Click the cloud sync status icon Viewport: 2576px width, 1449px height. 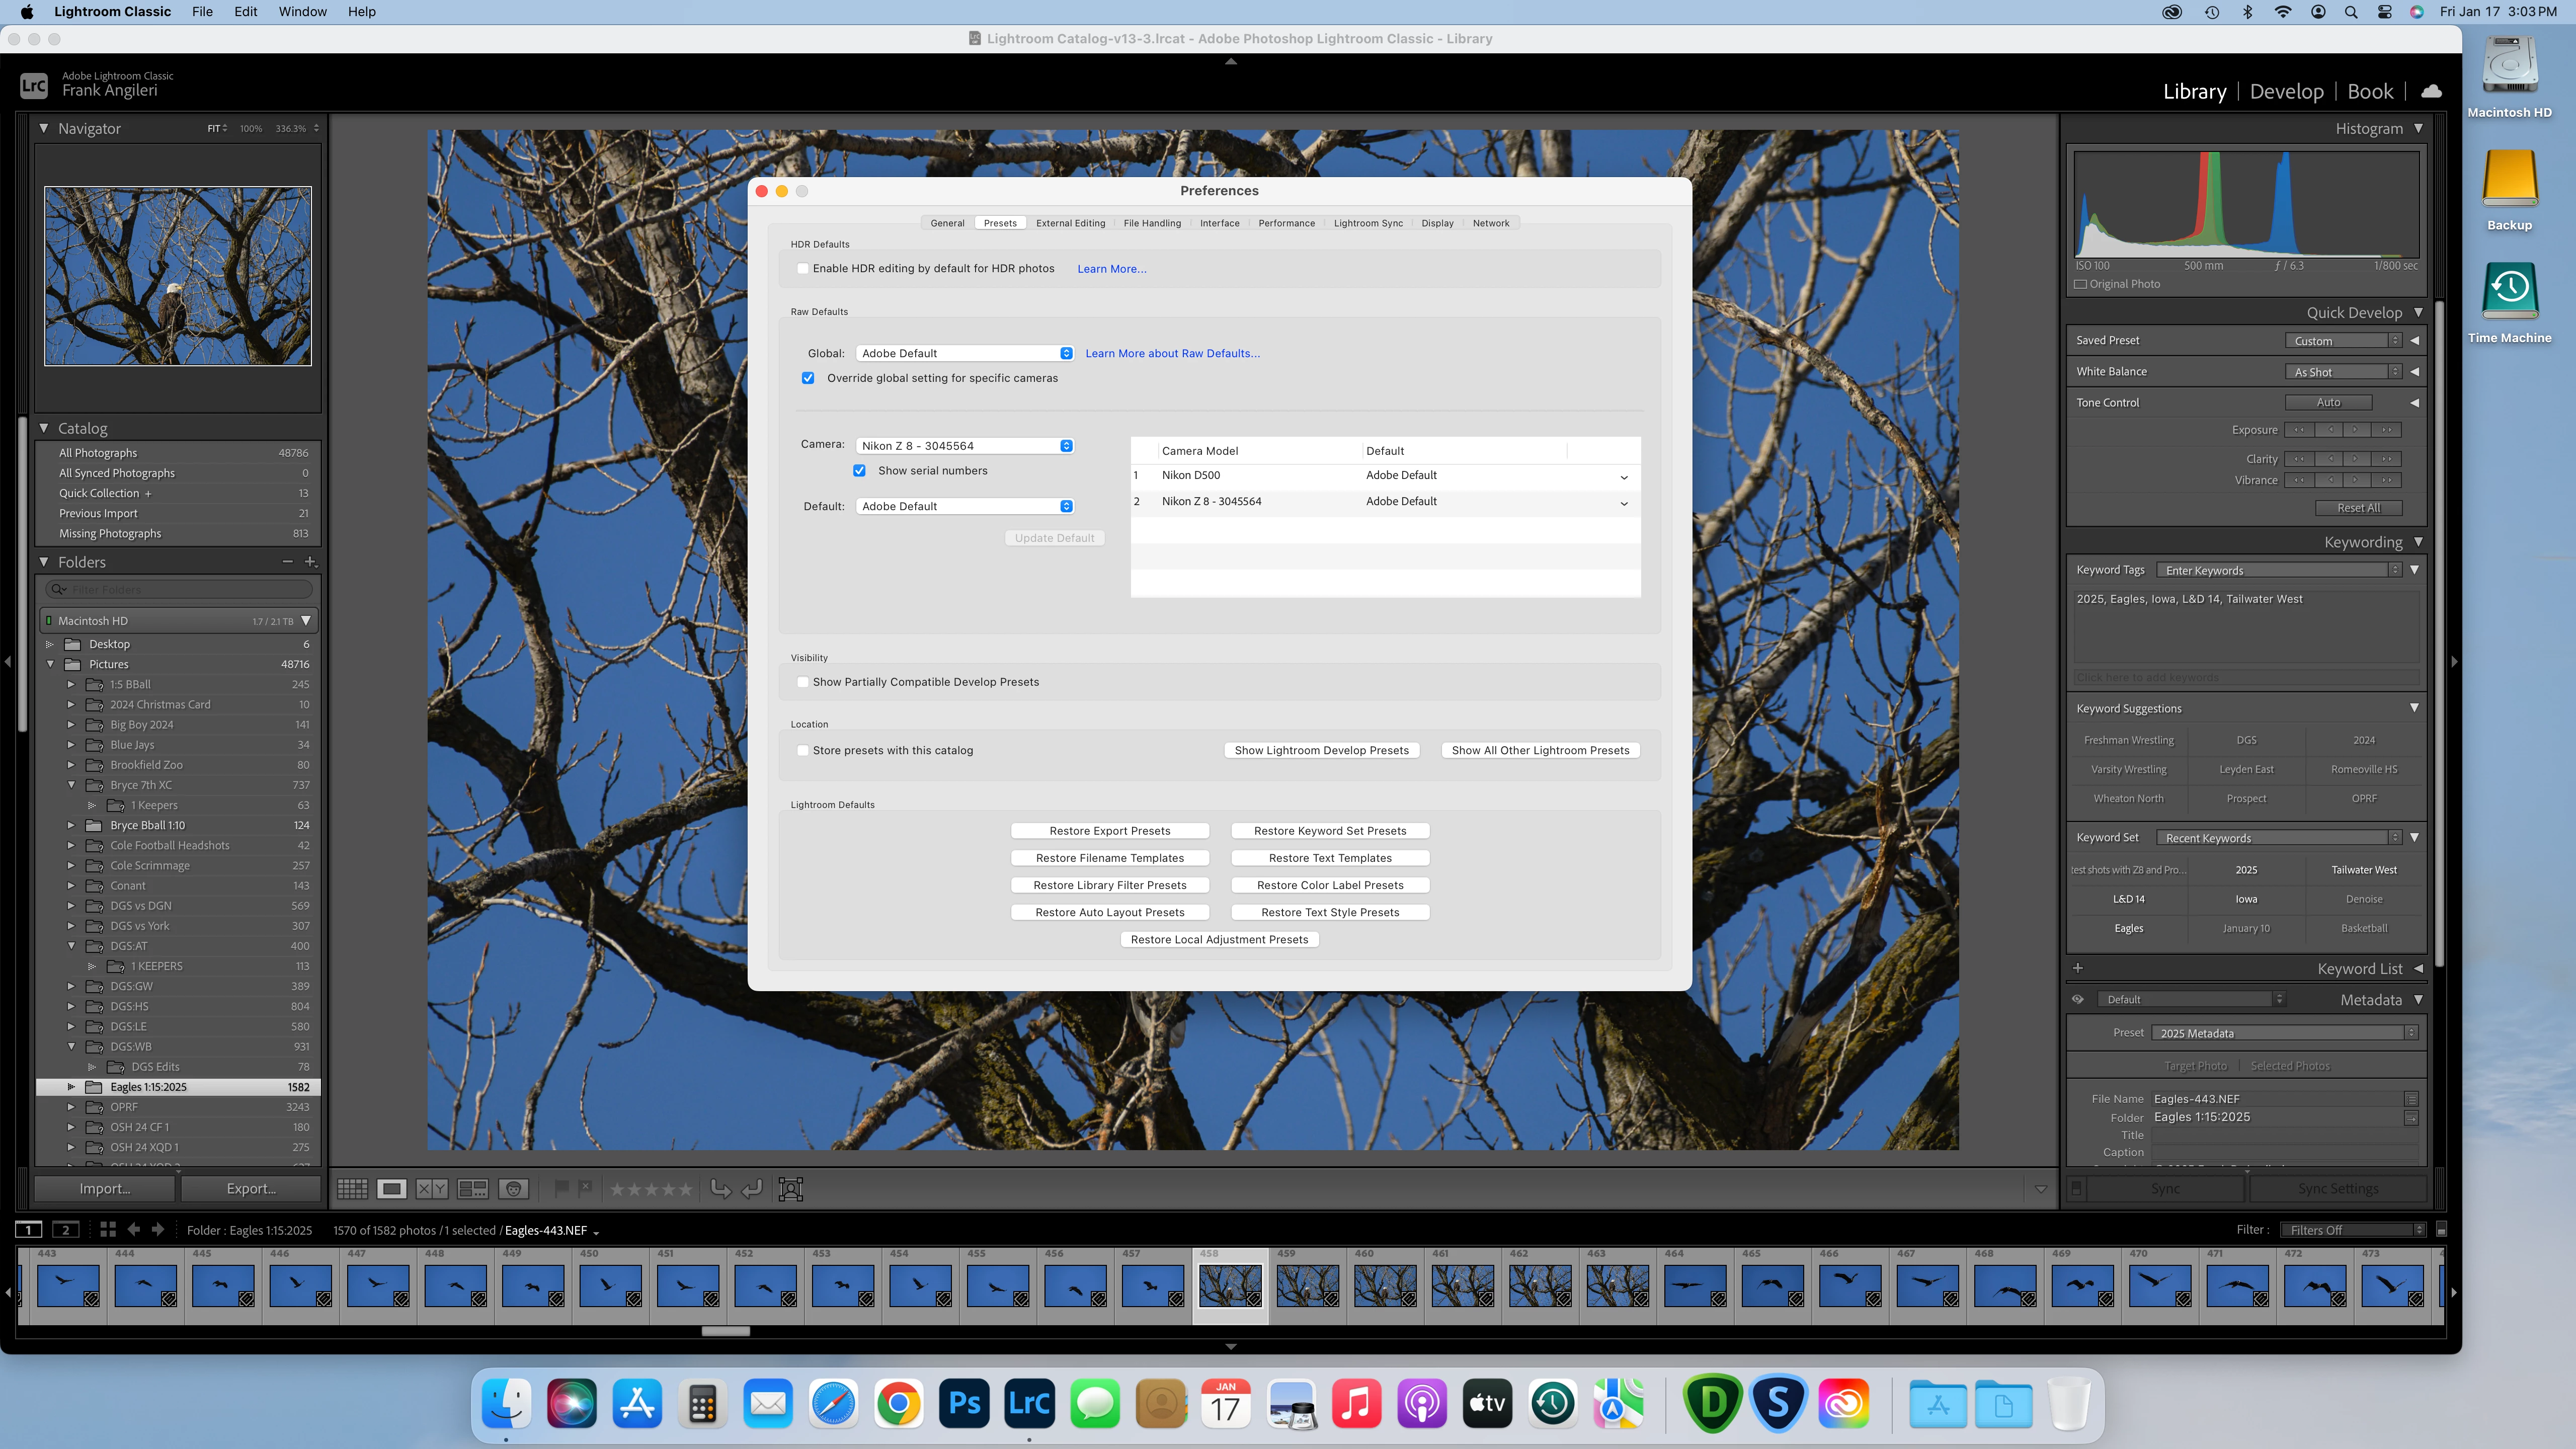pos(2432,91)
